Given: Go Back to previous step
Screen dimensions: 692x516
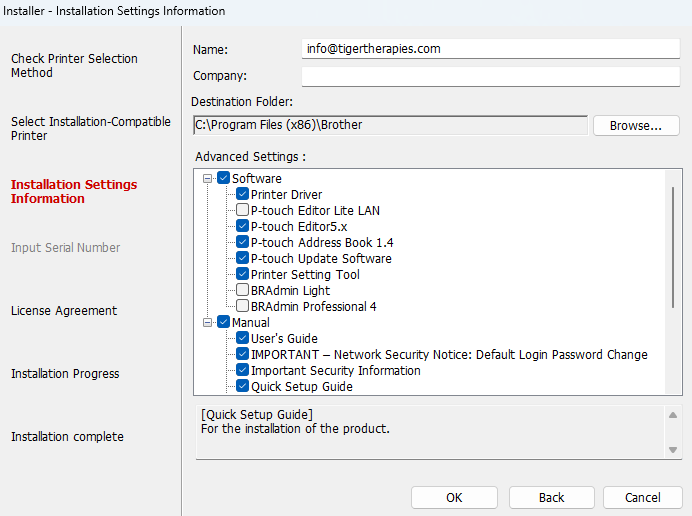Looking at the screenshot, I should point(552,497).
